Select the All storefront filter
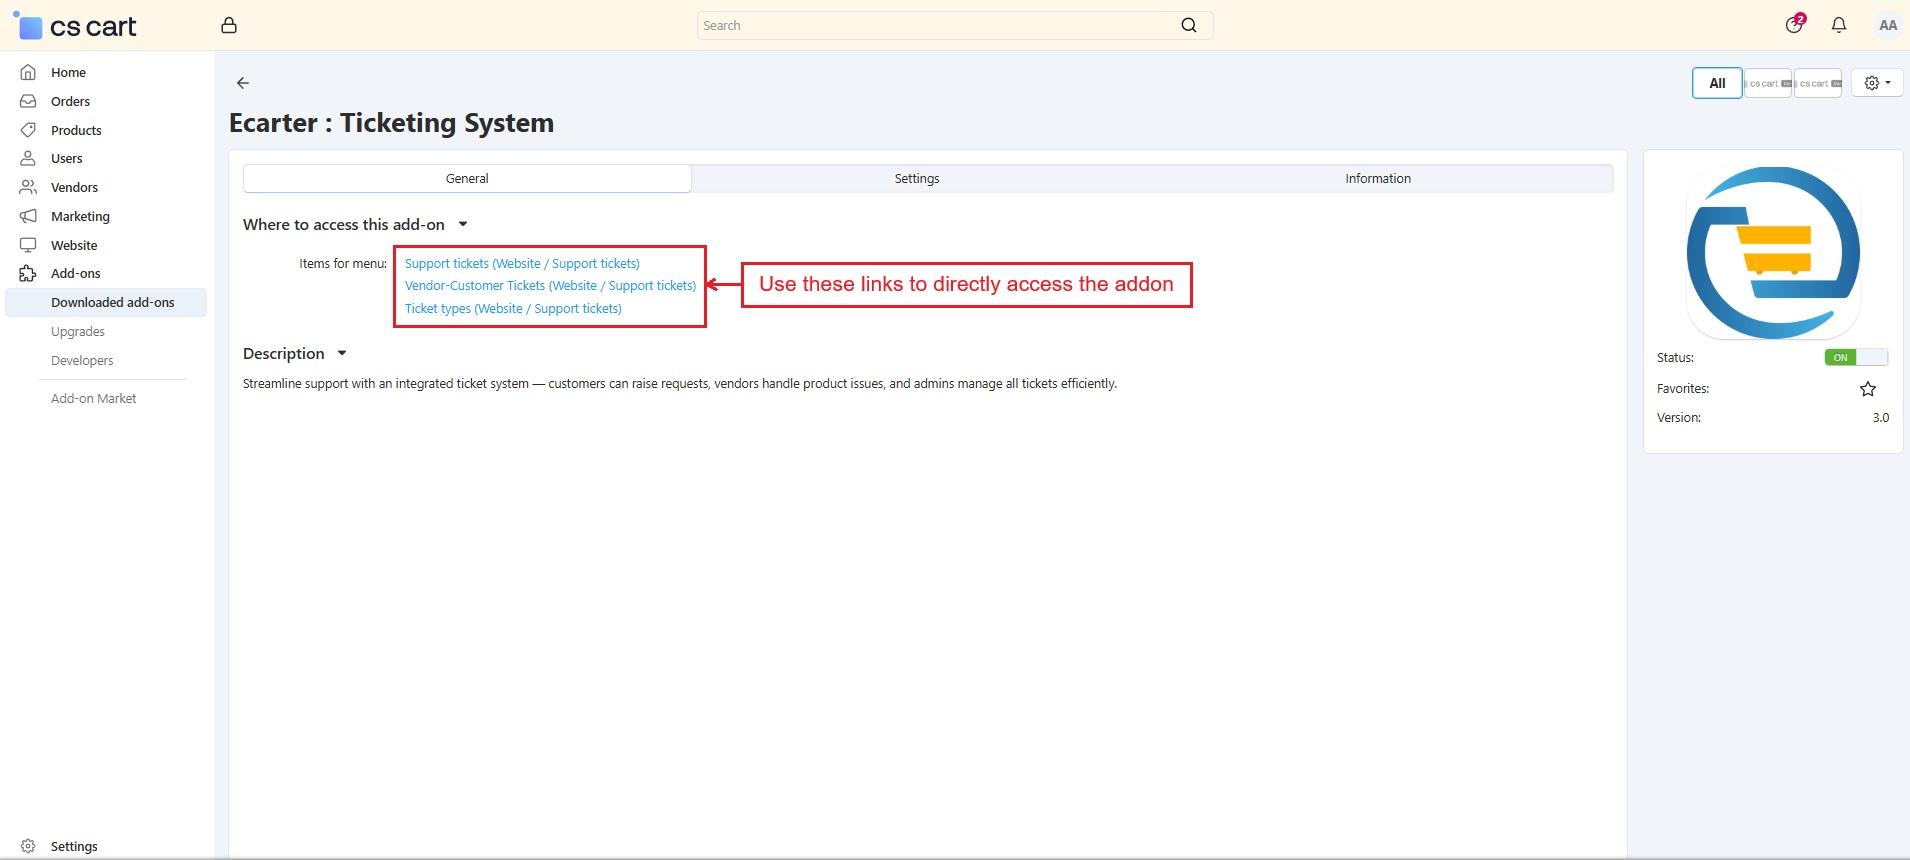The width and height of the screenshot is (1910, 860). click(1716, 83)
